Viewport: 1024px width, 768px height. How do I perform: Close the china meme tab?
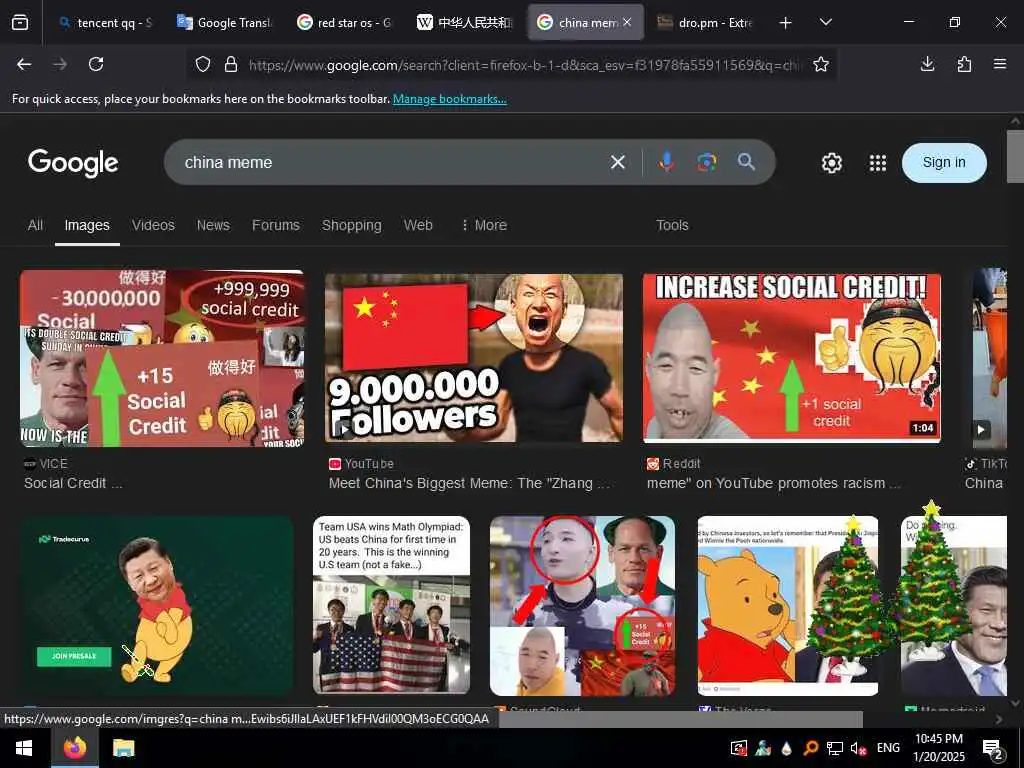pos(627,22)
